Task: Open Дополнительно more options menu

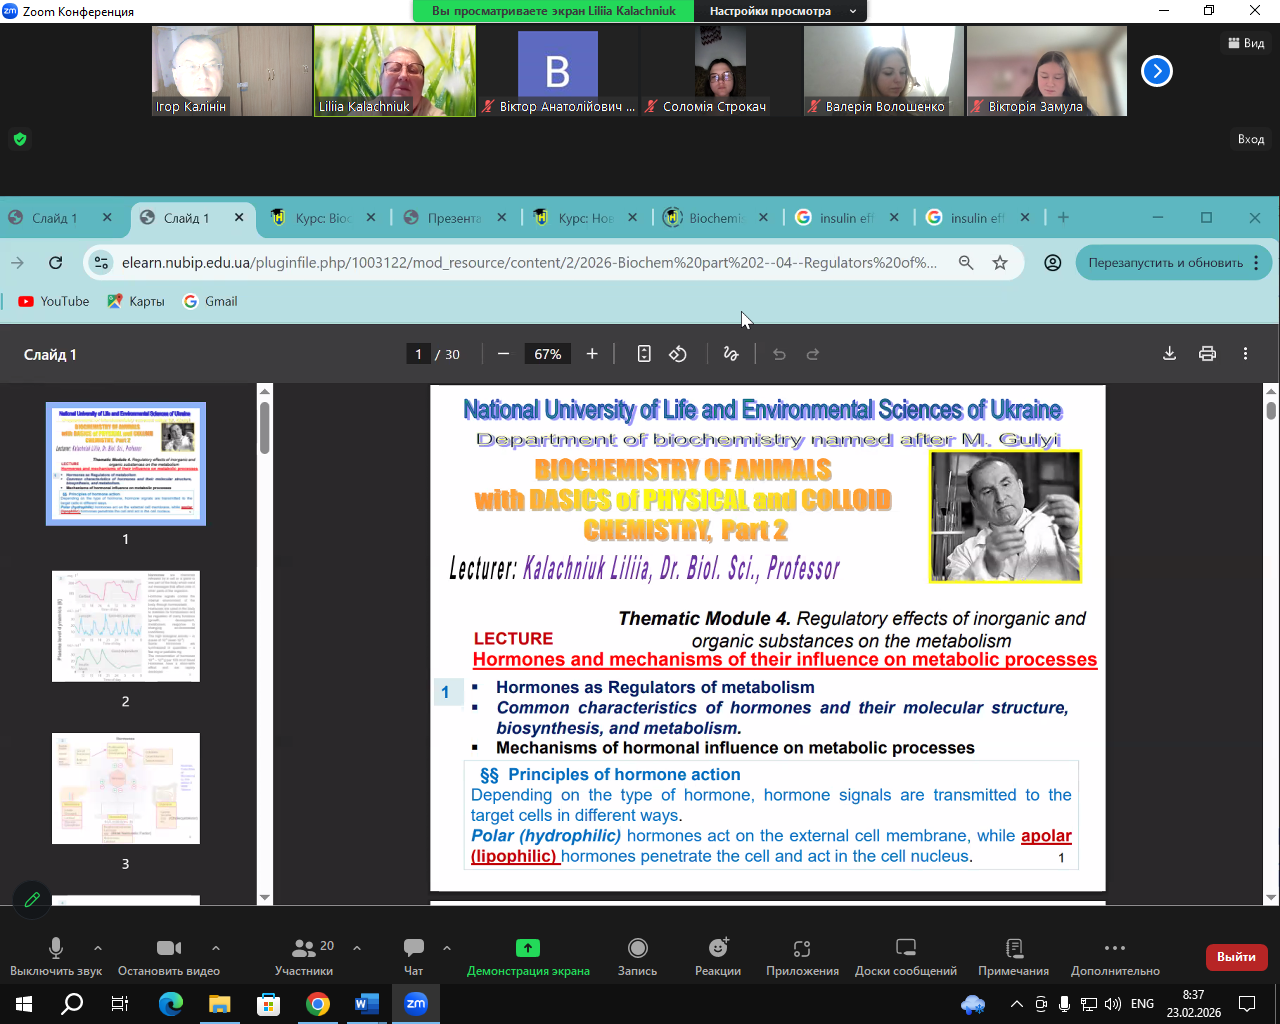Action: [1115, 948]
